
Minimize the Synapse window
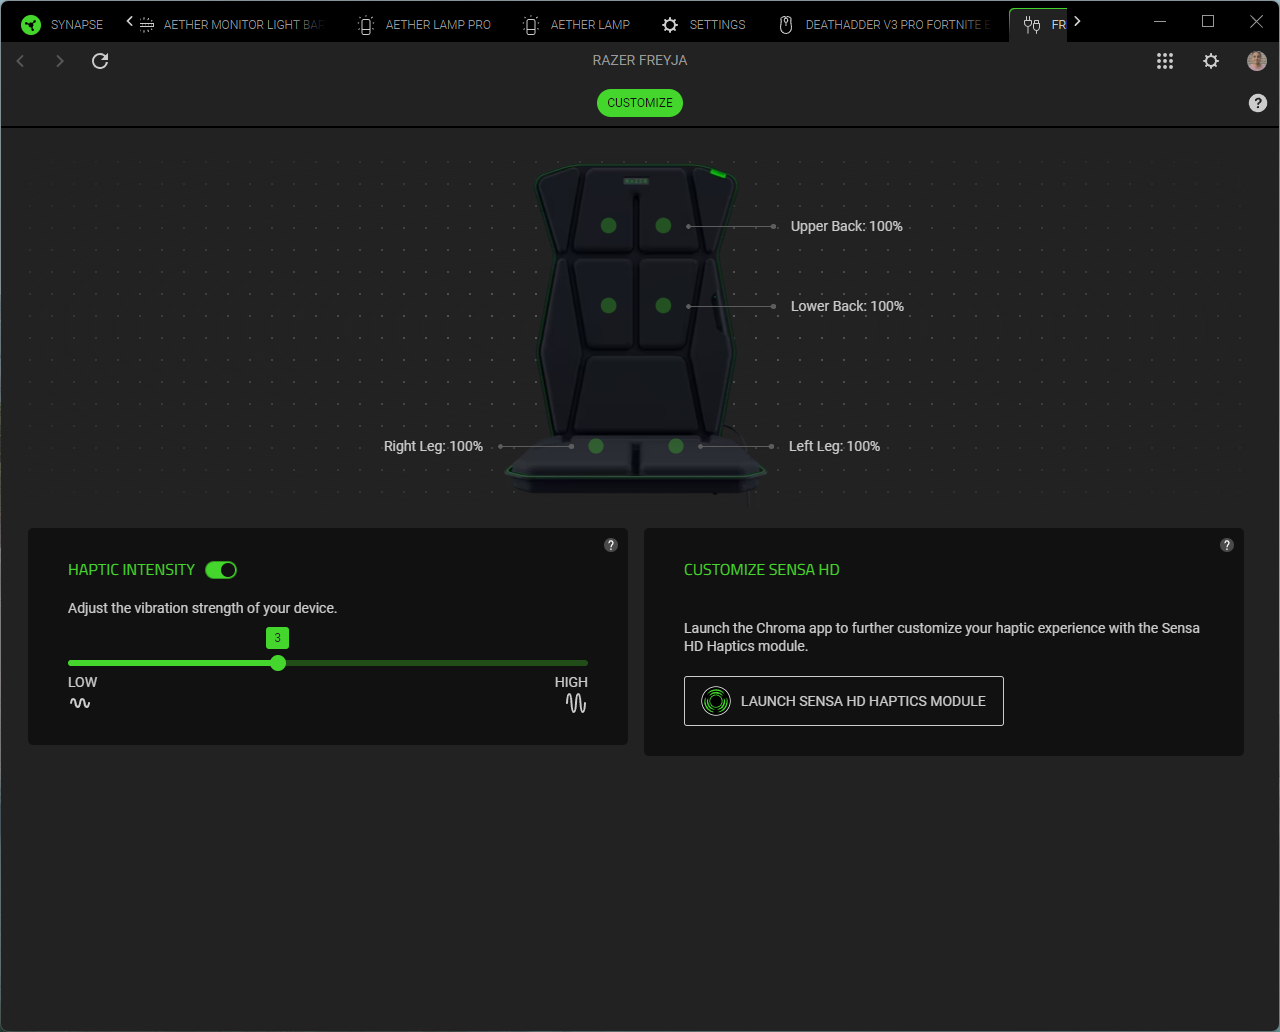[1160, 21]
